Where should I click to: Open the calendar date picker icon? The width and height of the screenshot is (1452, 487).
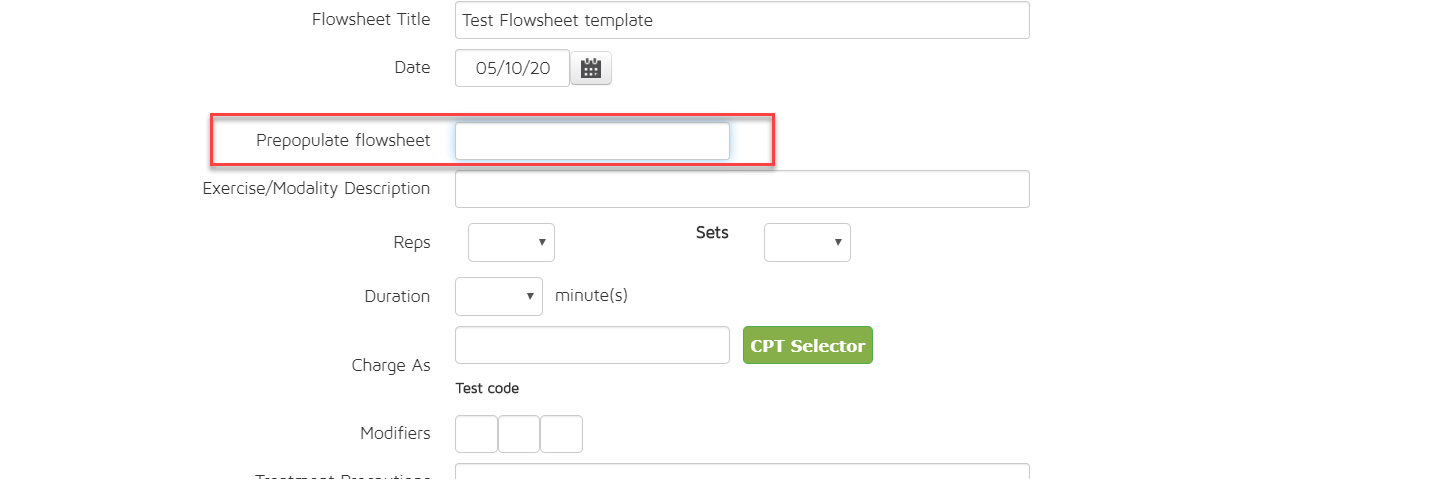(591, 68)
